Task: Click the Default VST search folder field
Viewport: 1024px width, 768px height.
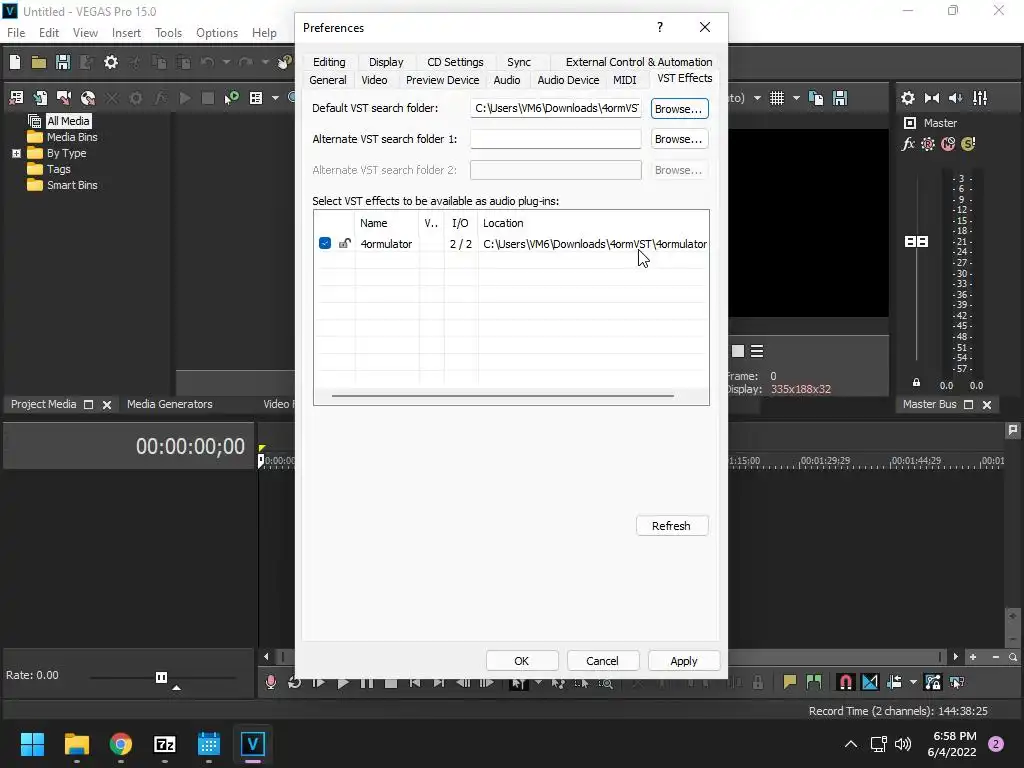Action: click(556, 108)
